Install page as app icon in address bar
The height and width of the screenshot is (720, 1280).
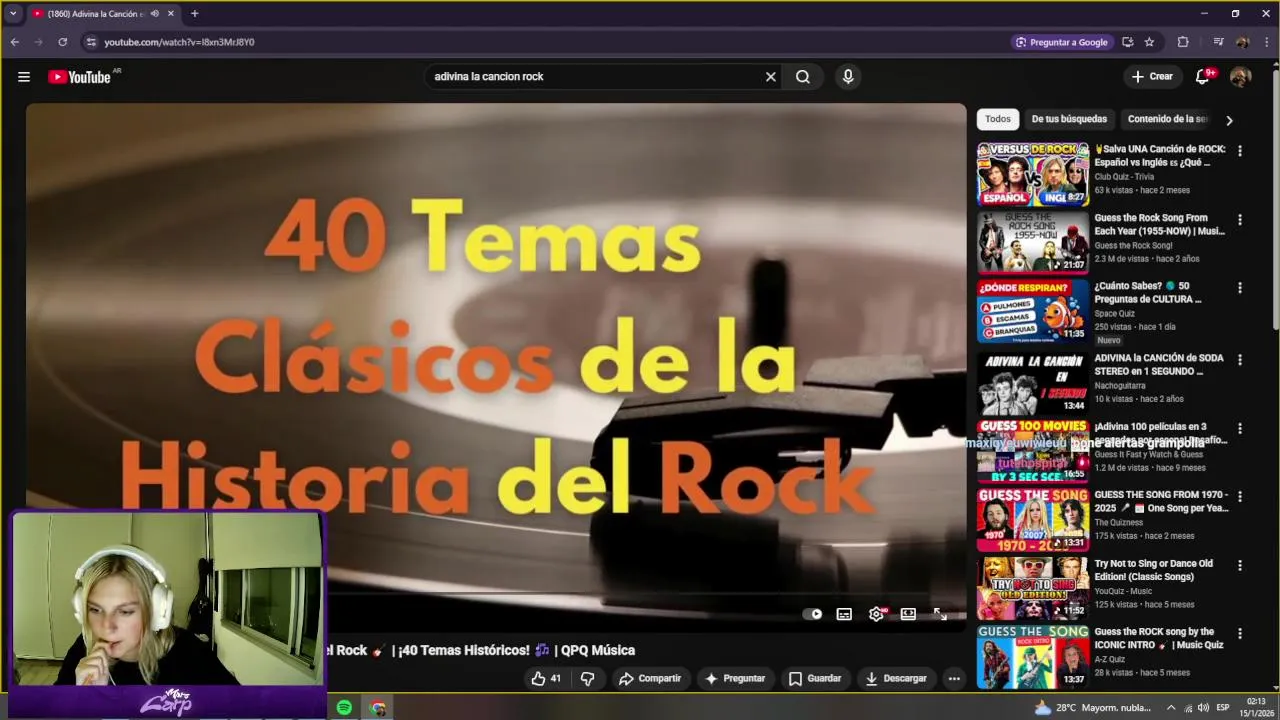pos(1127,42)
